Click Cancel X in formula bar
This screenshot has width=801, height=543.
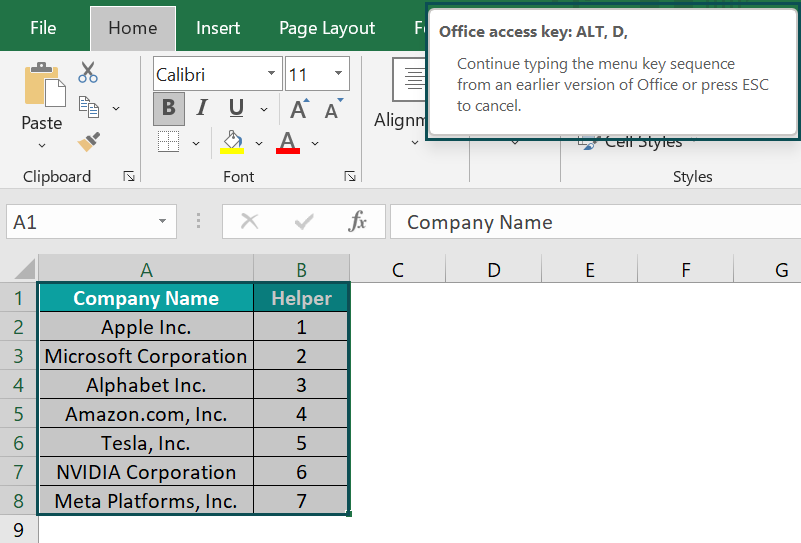[249, 222]
